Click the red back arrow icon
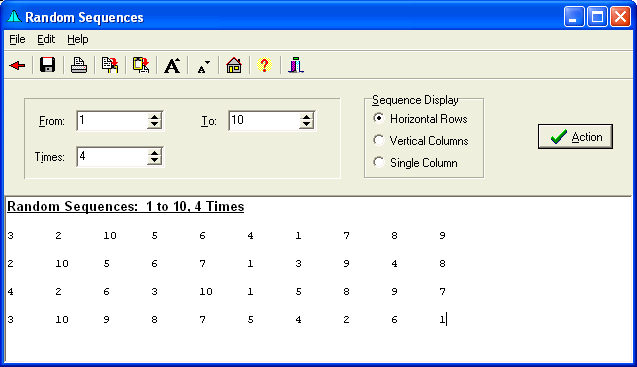Image resolution: width=637 pixels, height=367 pixels. 17,65
